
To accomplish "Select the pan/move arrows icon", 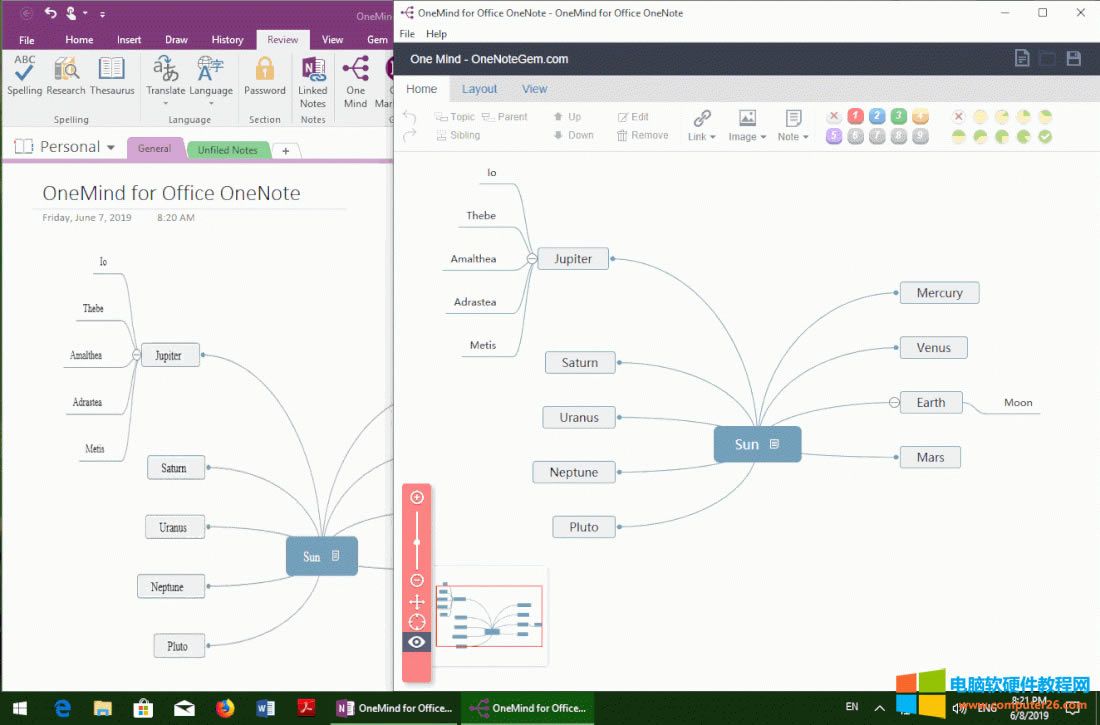I will (x=417, y=601).
